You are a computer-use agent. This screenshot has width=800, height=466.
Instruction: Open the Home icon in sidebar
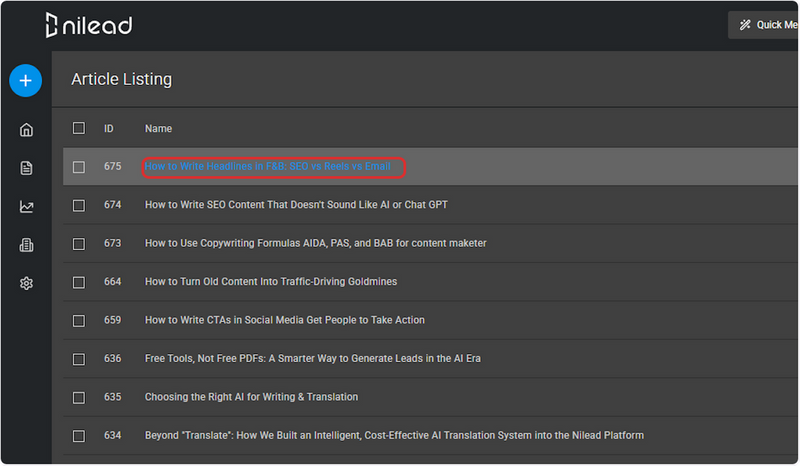(x=27, y=130)
